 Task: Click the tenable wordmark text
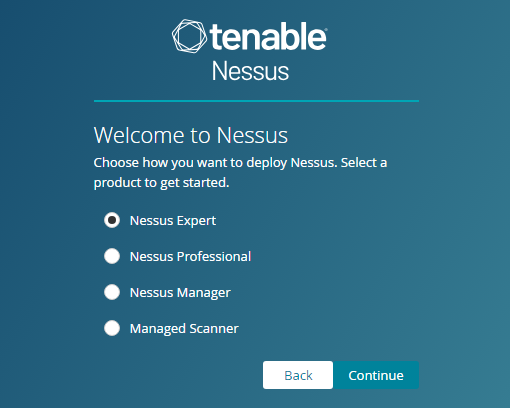click(268, 36)
